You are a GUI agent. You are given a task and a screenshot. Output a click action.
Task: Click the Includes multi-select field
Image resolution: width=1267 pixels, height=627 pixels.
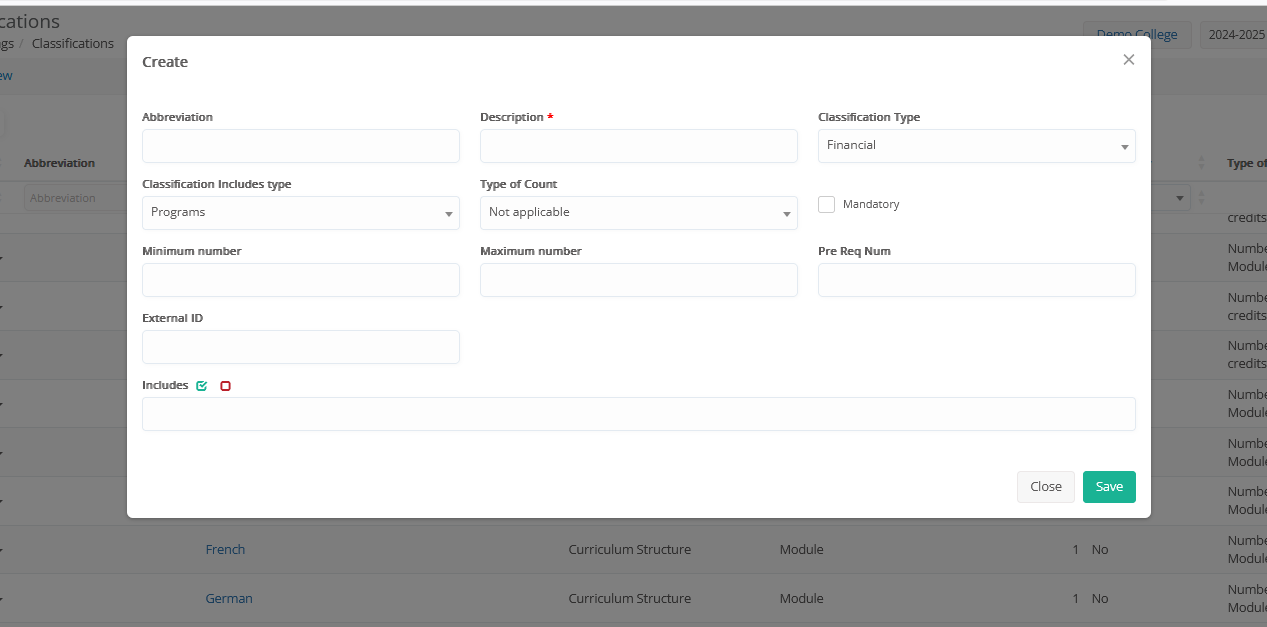click(638, 414)
